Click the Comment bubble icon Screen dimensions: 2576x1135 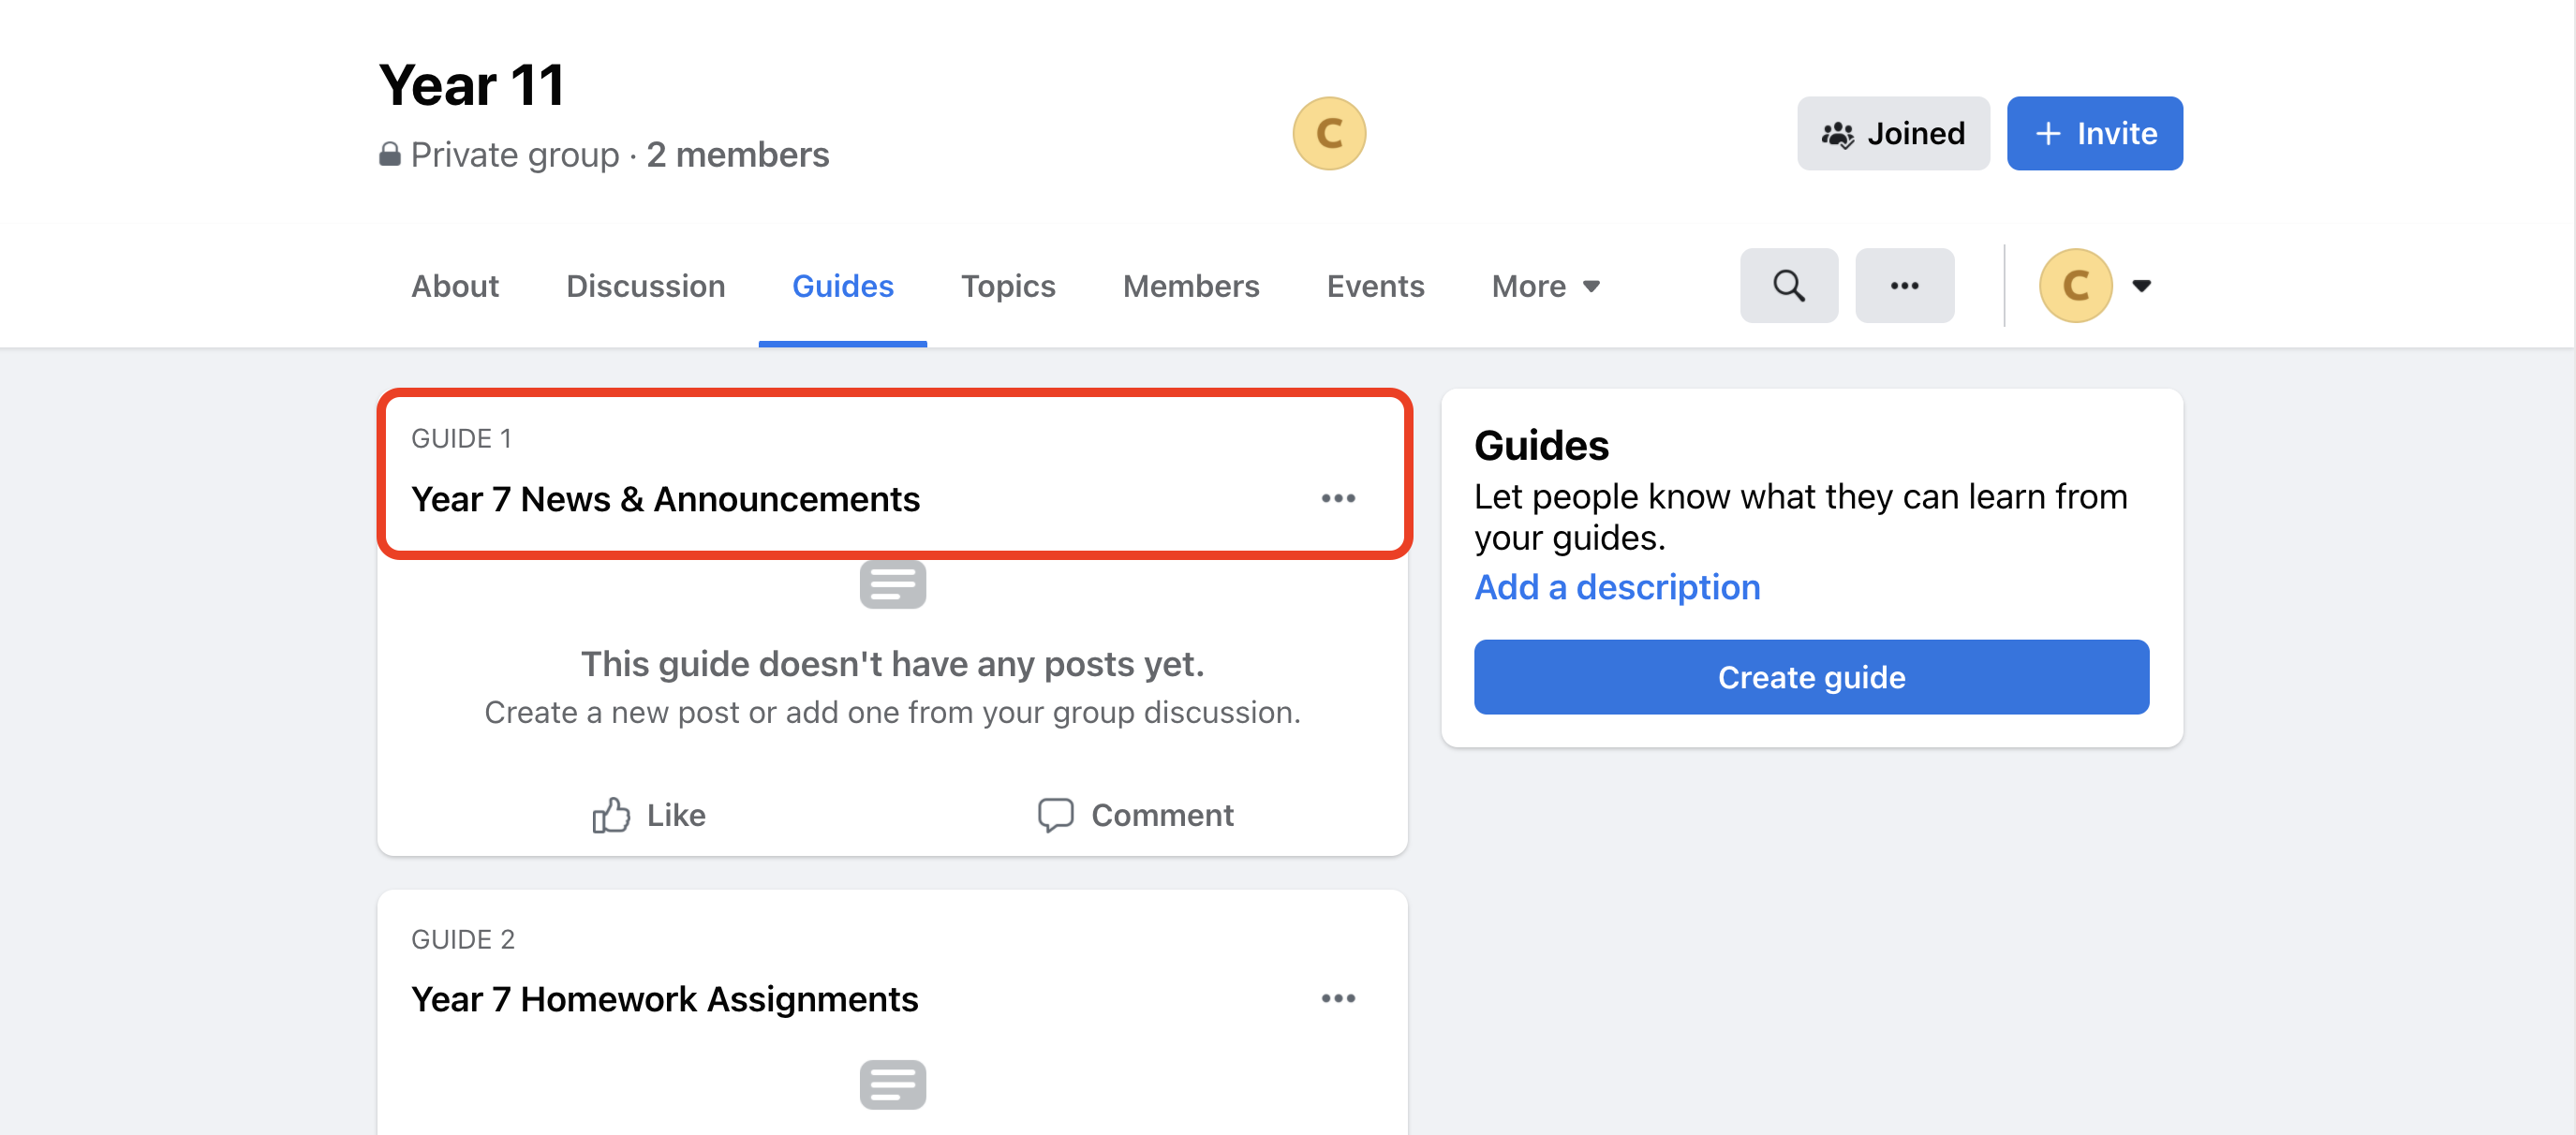(x=1055, y=815)
